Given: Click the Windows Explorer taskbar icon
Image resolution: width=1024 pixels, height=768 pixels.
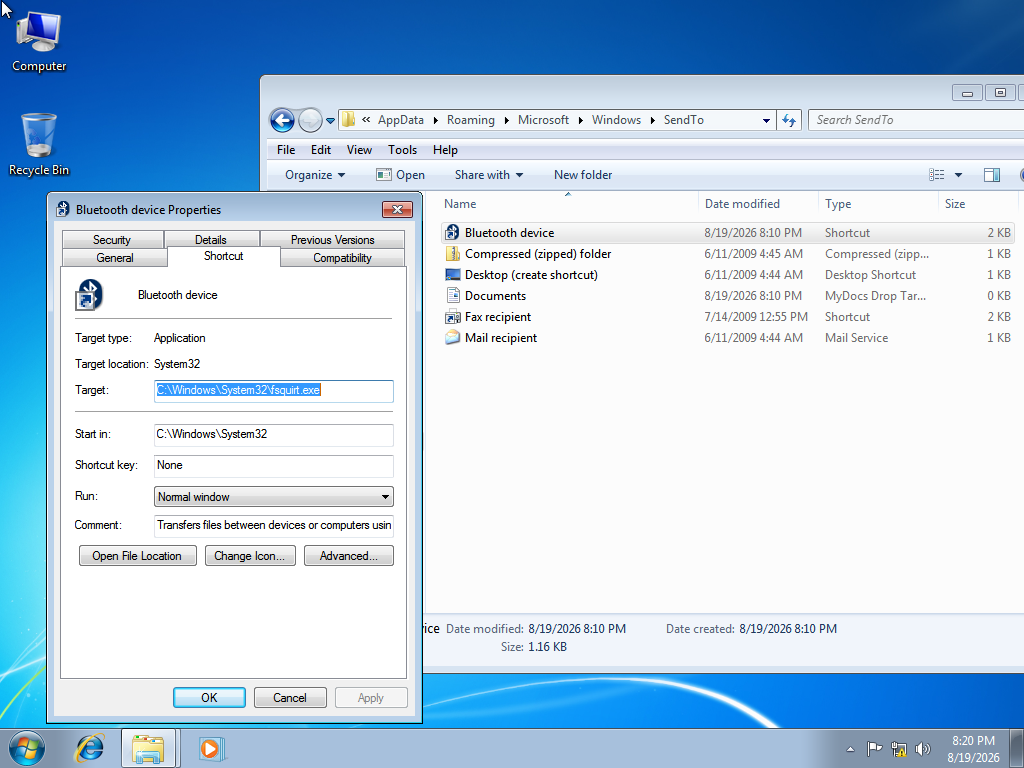Looking at the screenshot, I should tap(148, 748).
